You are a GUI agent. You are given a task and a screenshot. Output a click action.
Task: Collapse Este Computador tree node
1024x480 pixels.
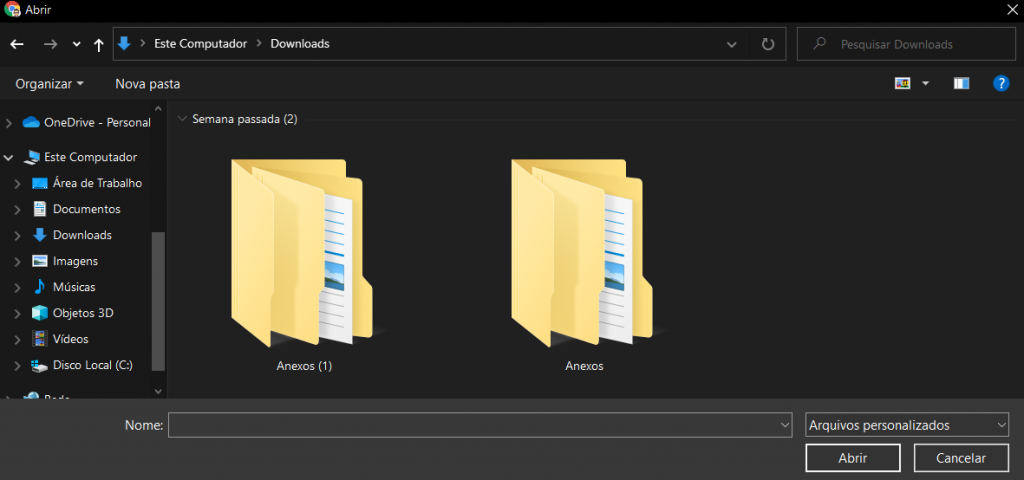click(x=8, y=157)
